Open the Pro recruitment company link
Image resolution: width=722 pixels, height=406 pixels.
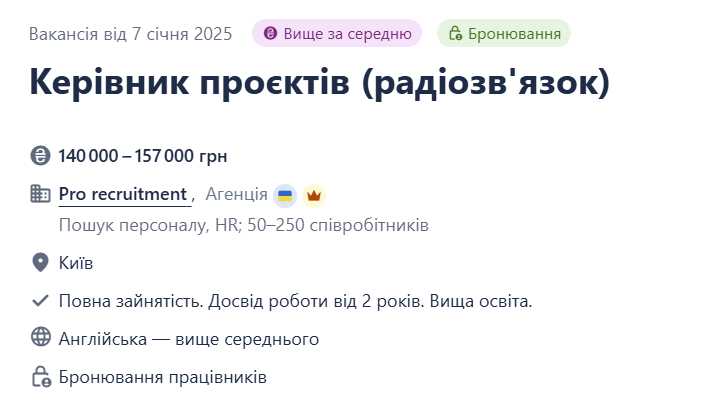coord(123,194)
